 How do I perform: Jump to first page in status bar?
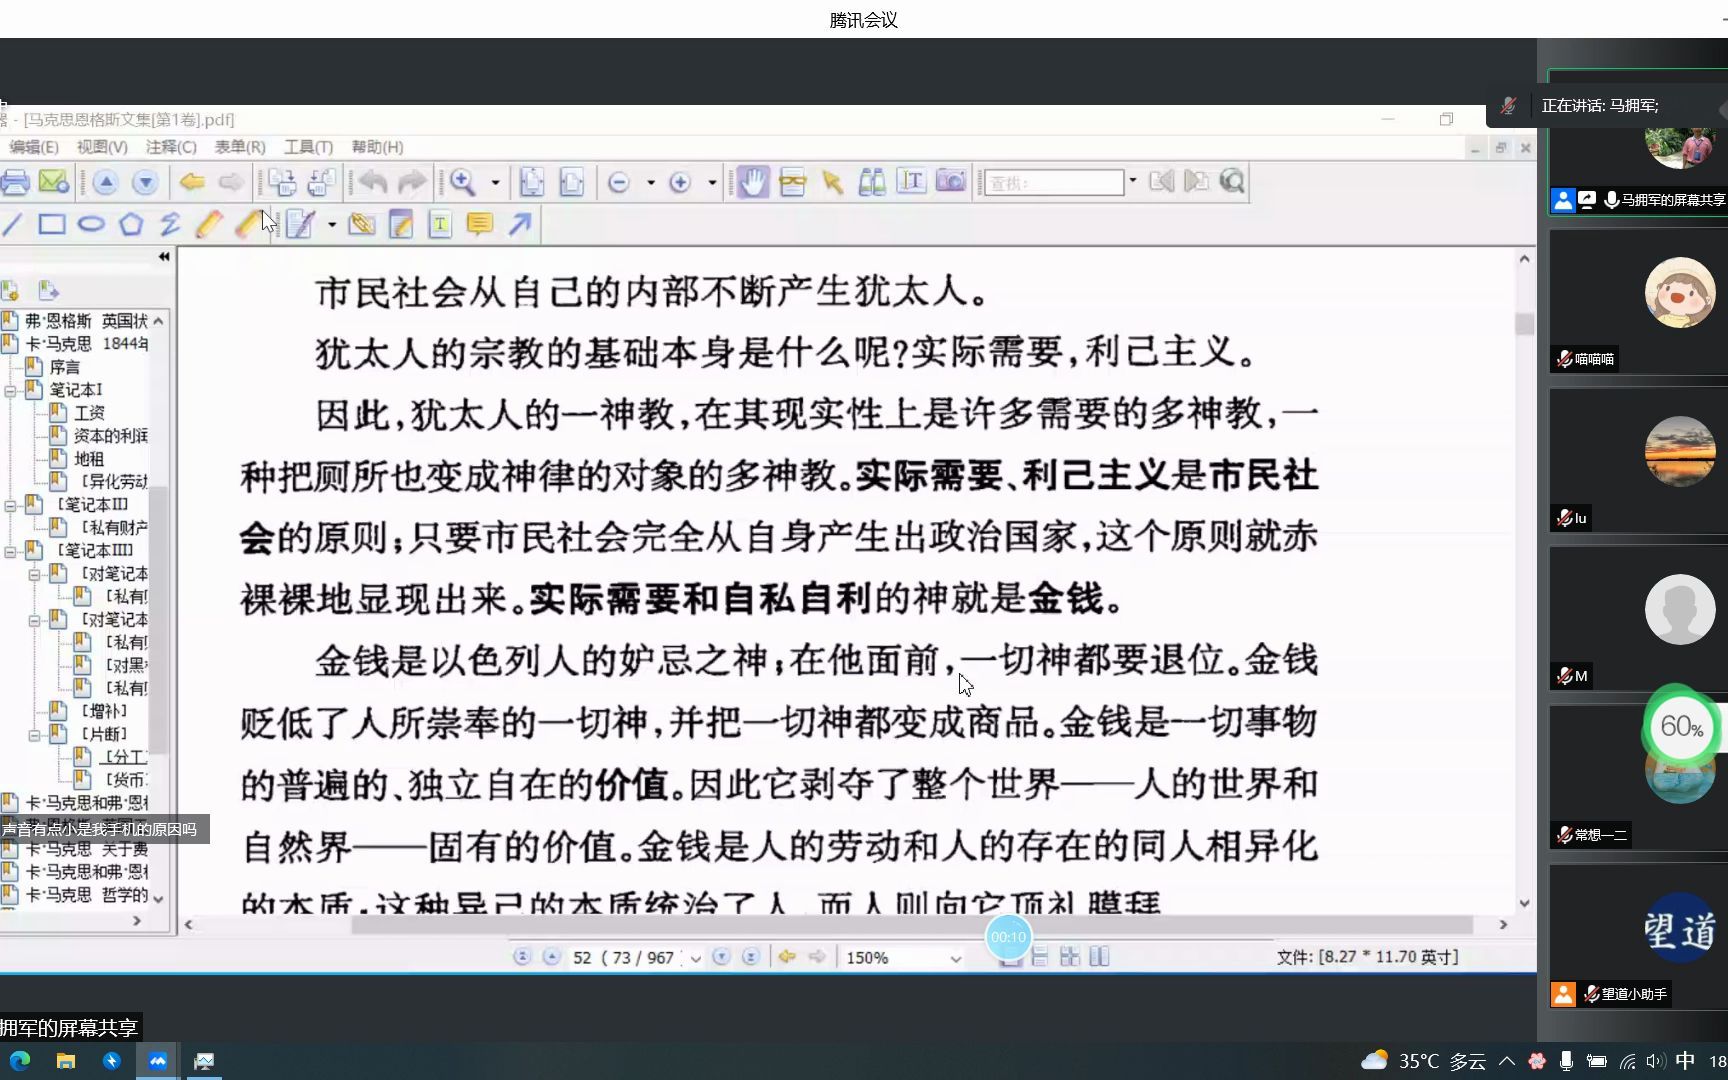pyautogui.click(x=522, y=957)
